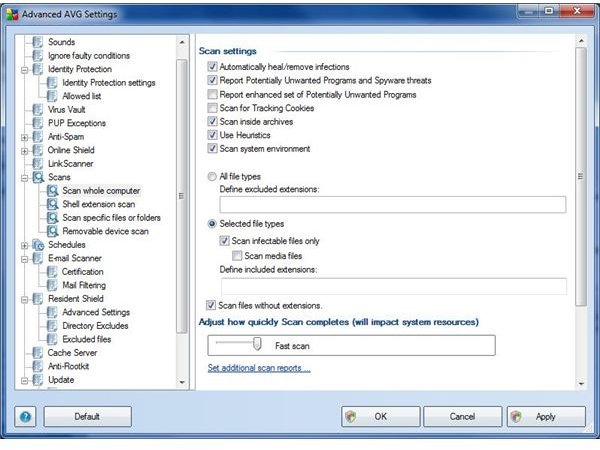Click the Cancel button
Screen dimensions: 600x450
tap(462, 416)
